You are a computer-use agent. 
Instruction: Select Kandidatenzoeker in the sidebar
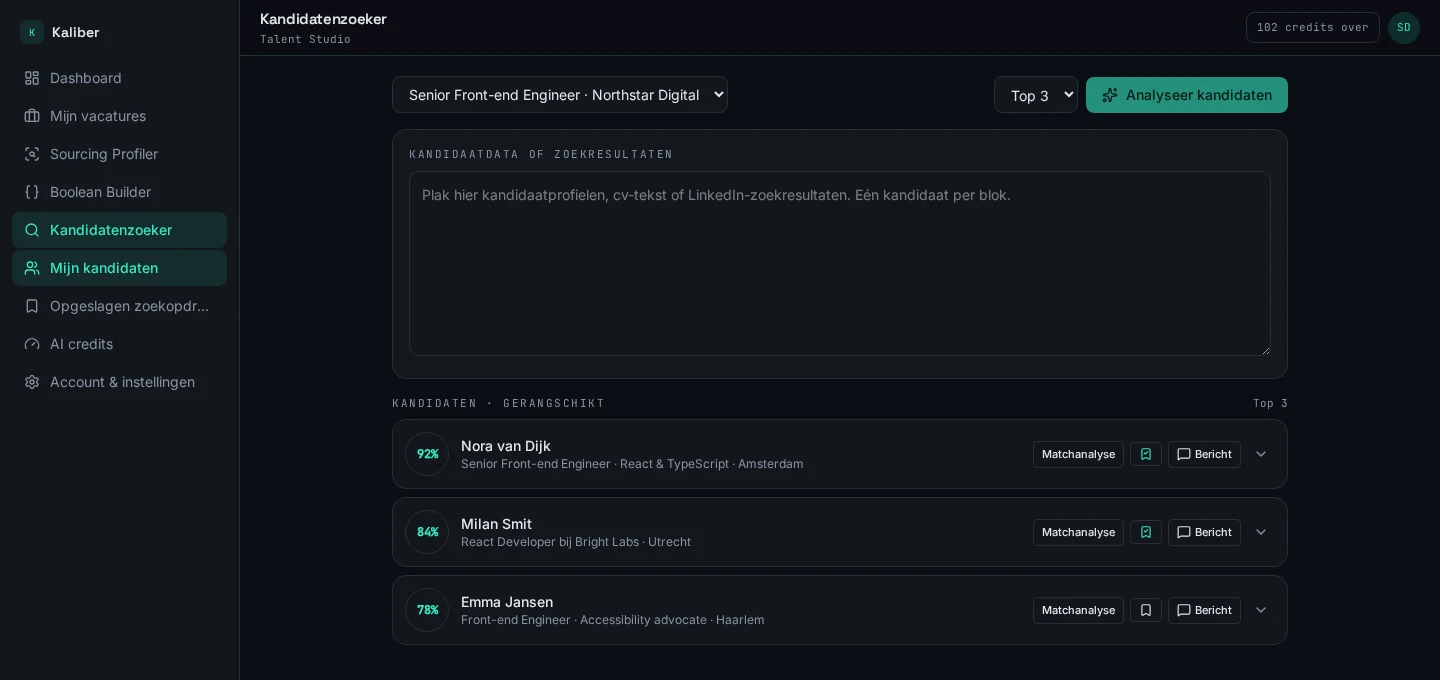[x=119, y=230]
